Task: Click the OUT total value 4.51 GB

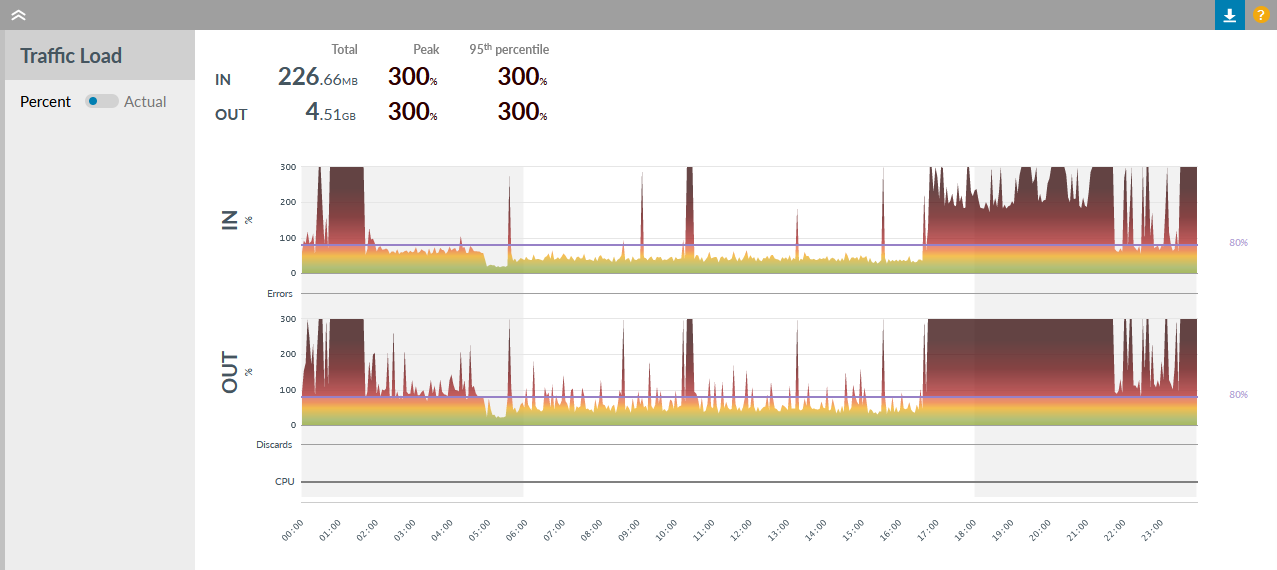Action: (x=331, y=113)
